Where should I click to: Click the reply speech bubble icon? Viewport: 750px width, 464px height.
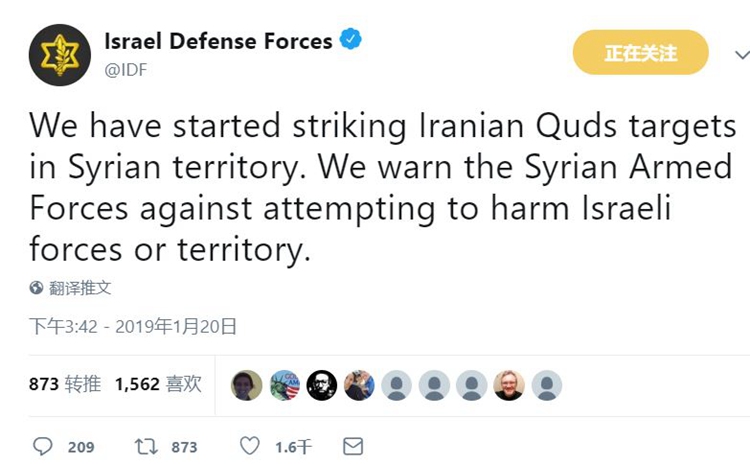tap(42, 446)
